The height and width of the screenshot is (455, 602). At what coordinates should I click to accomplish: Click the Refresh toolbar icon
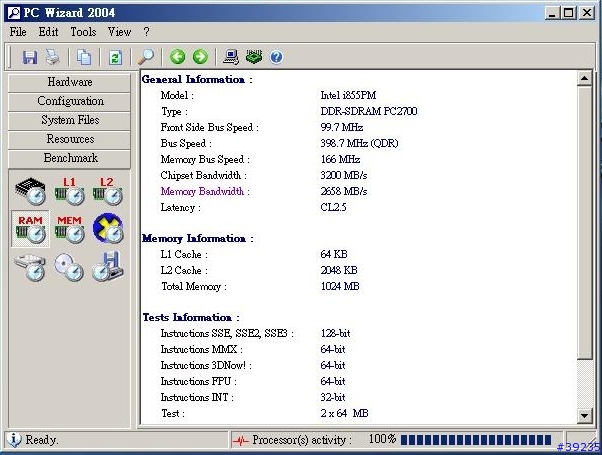[115, 57]
